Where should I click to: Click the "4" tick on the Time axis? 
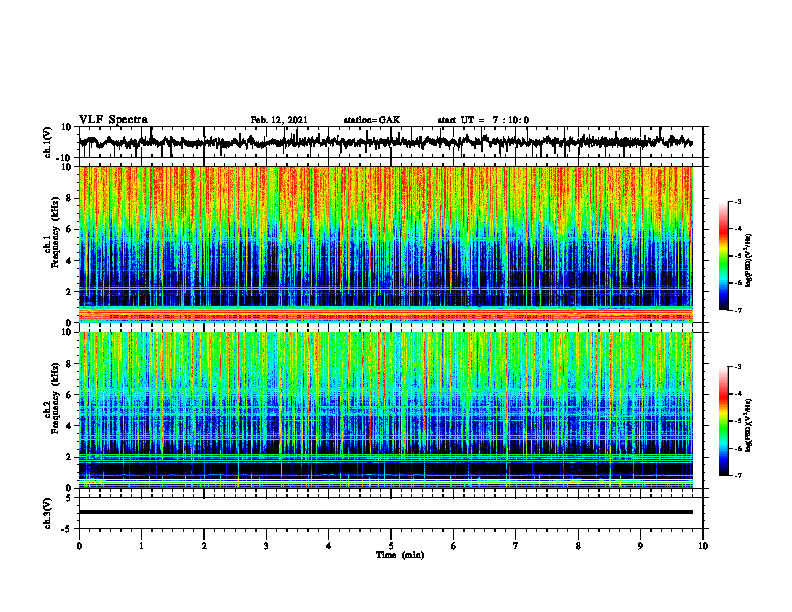click(x=329, y=546)
